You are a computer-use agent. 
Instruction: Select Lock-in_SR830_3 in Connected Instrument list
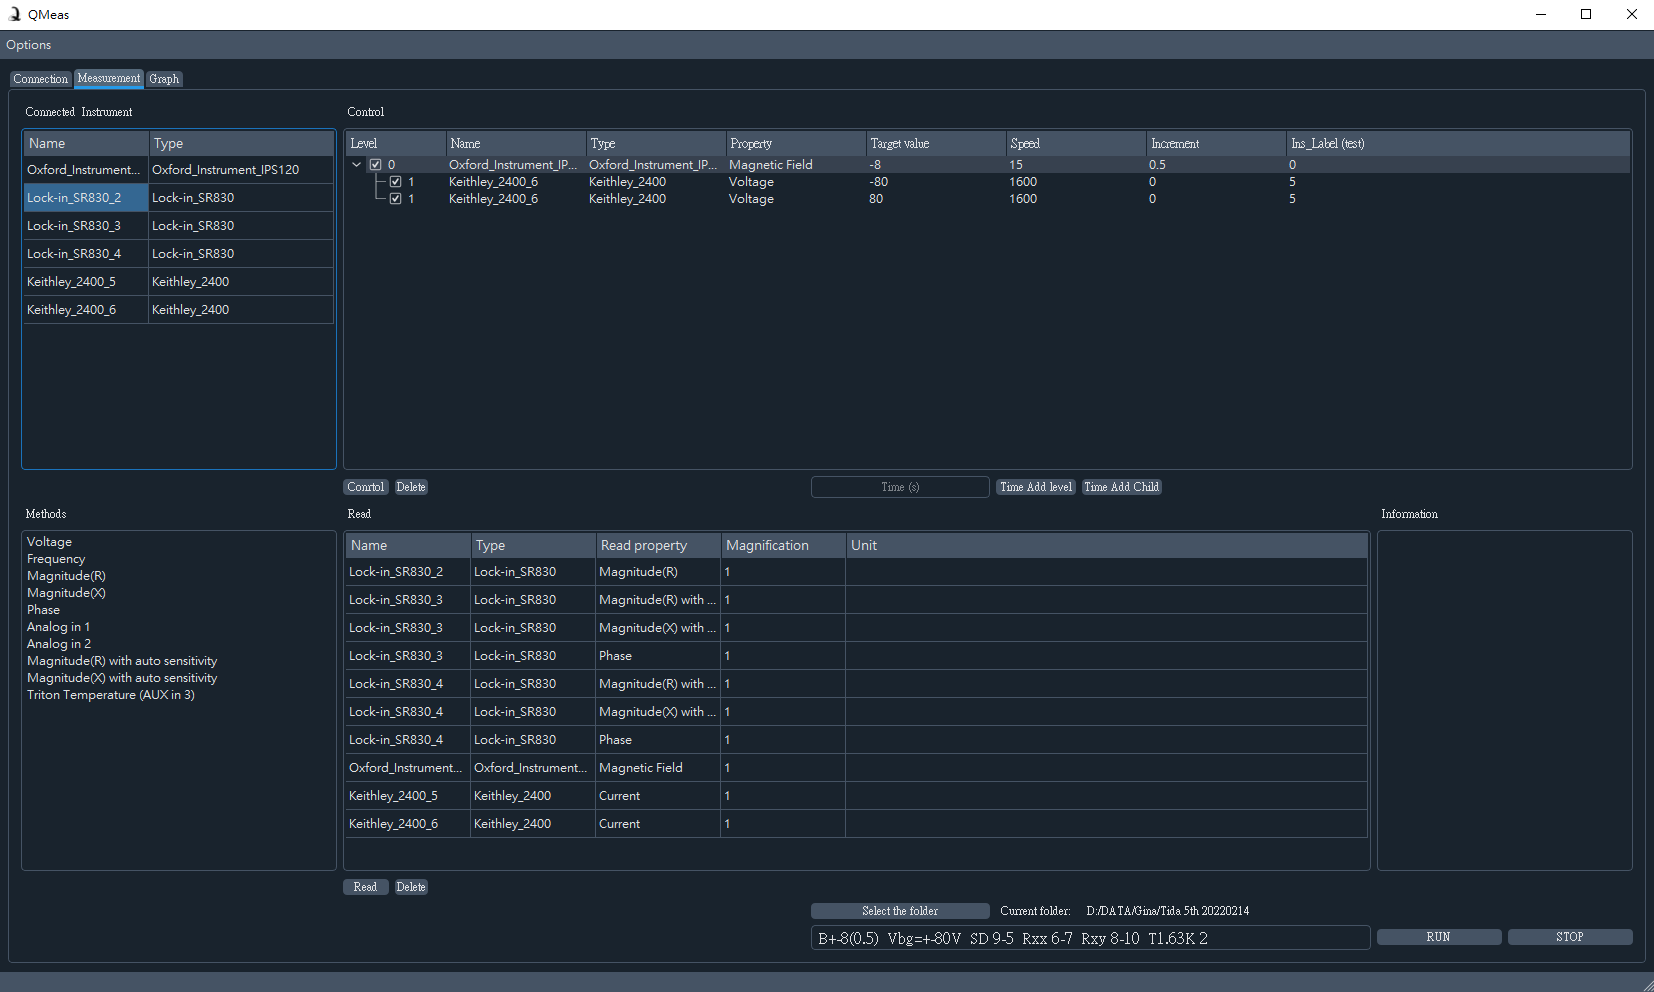point(179,226)
